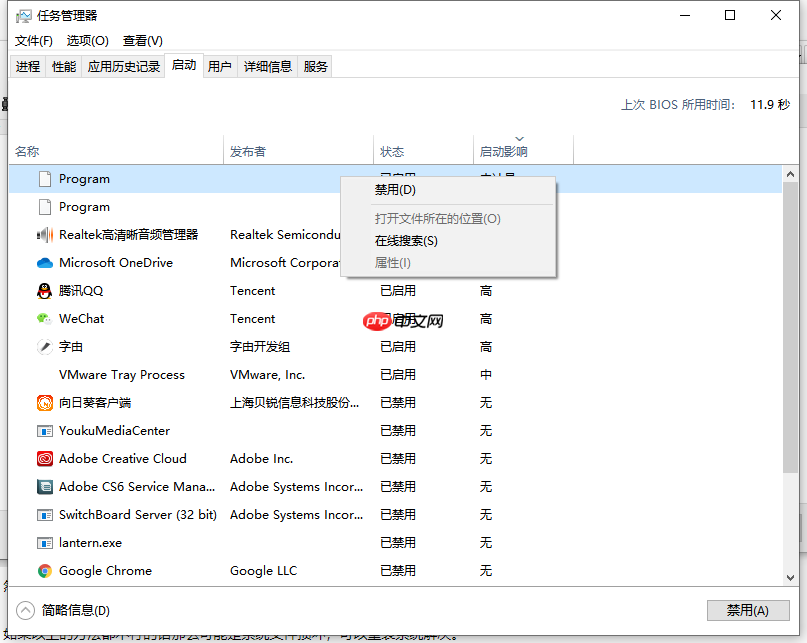The width and height of the screenshot is (807, 643).
Task: Switch to the 进程 tab
Action: 28,66
